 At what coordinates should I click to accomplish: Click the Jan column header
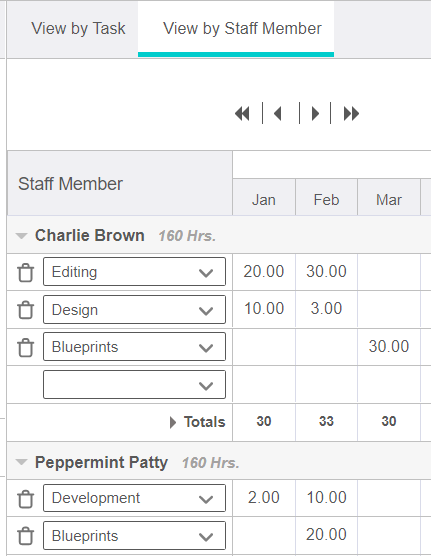[264, 198]
